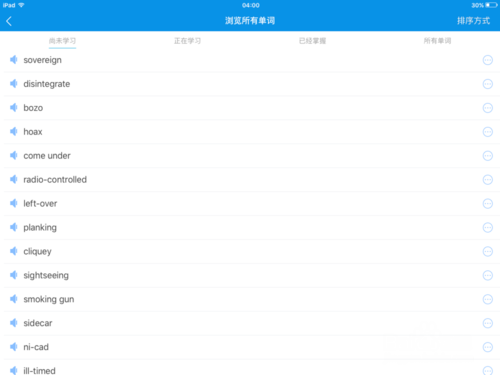Open more options for radio-controlled
Viewport: 500px width, 375px height.
click(x=488, y=180)
